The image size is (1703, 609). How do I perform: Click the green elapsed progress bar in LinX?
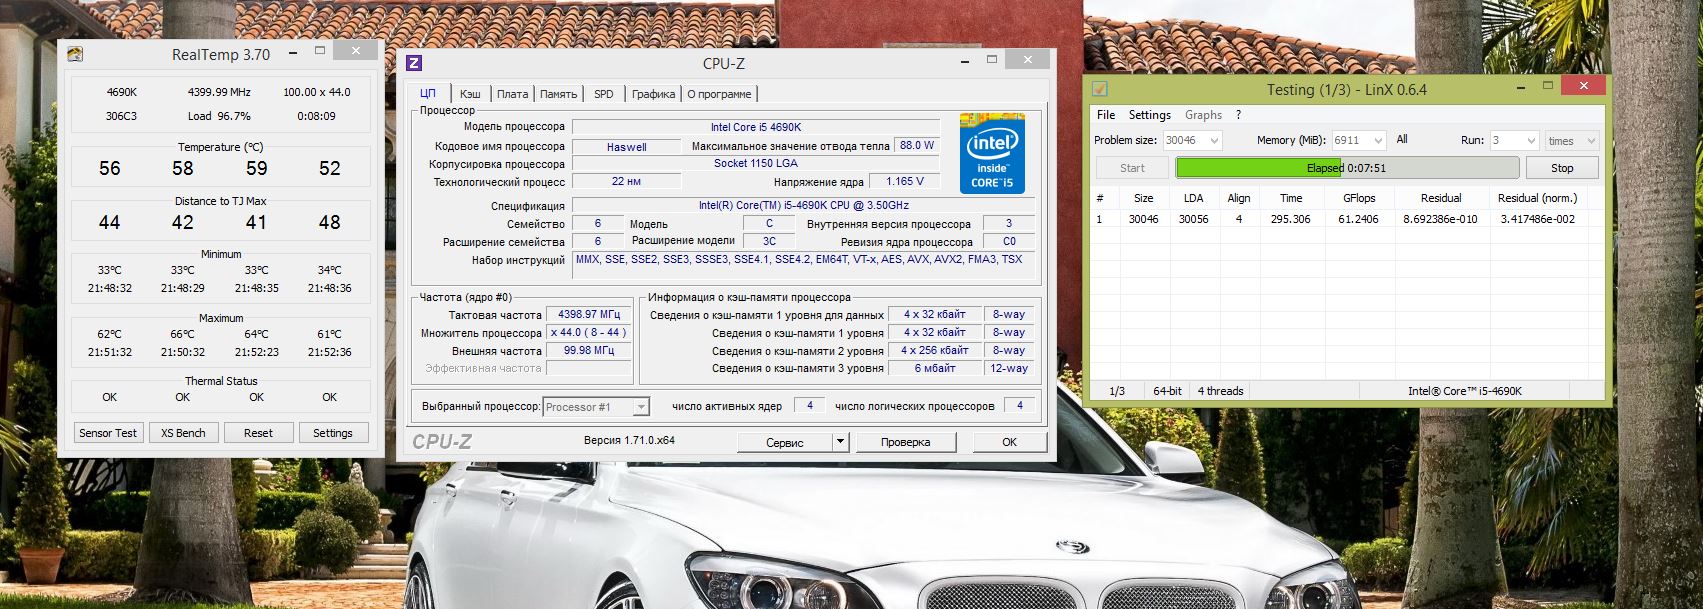(x=1347, y=168)
